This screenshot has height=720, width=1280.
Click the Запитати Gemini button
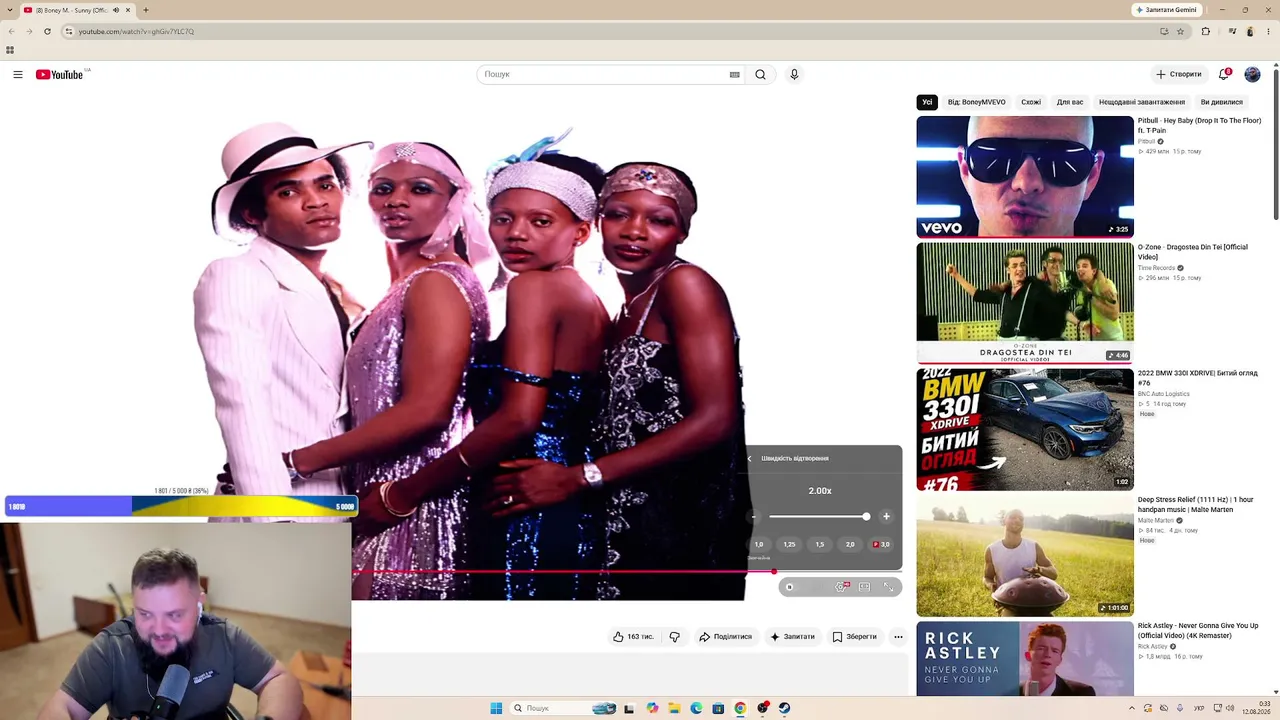coord(1166,10)
